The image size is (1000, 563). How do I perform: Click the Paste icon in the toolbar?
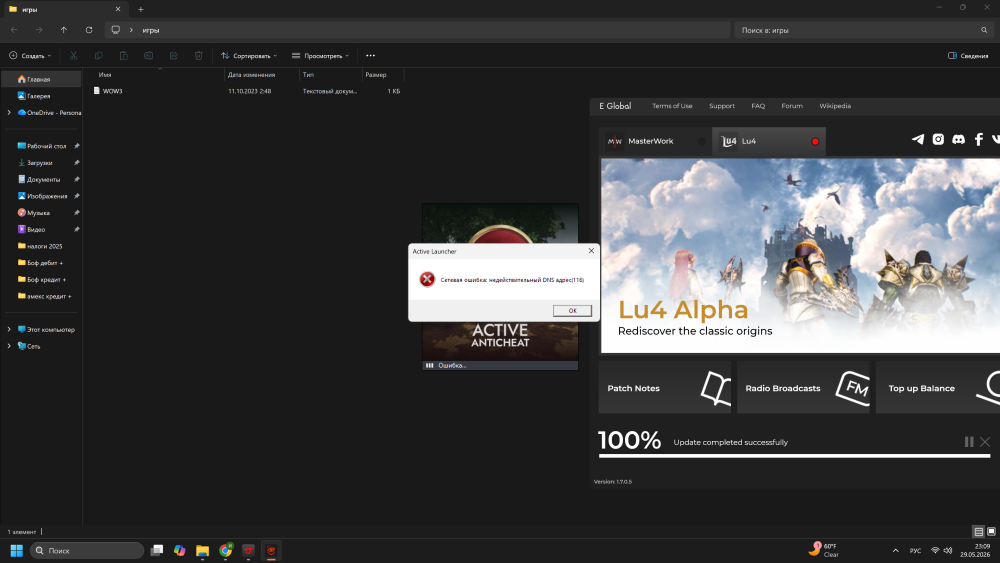124,55
